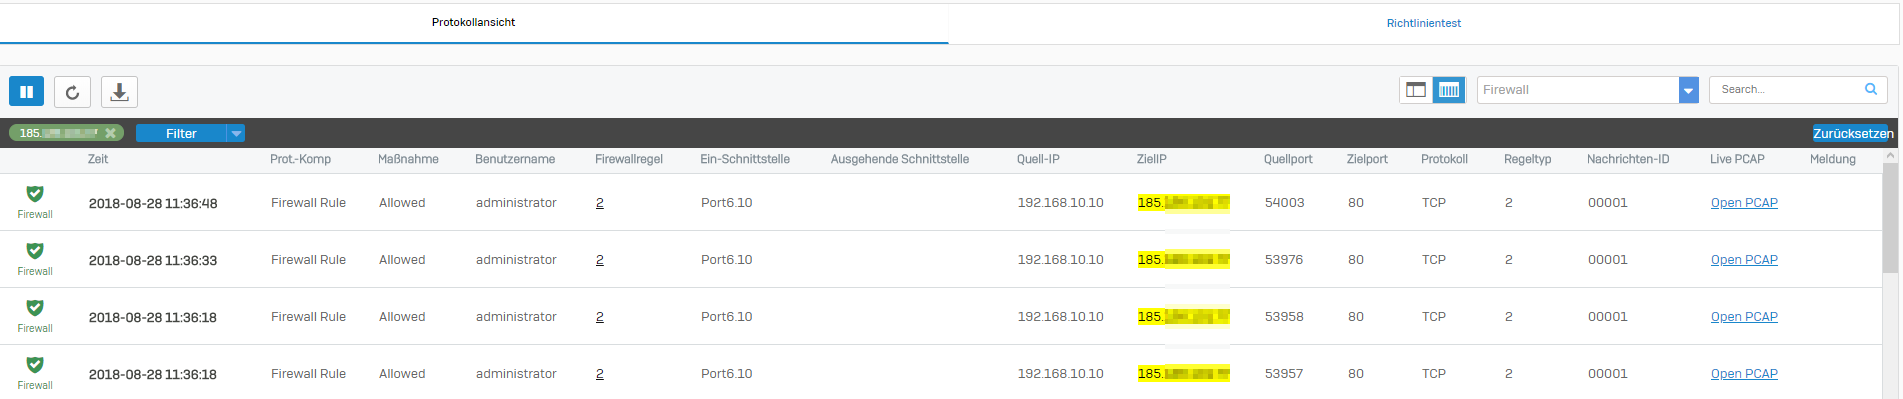The height and width of the screenshot is (399, 1903).
Task: Switch to the Richtlinientest tab
Action: (1423, 23)
